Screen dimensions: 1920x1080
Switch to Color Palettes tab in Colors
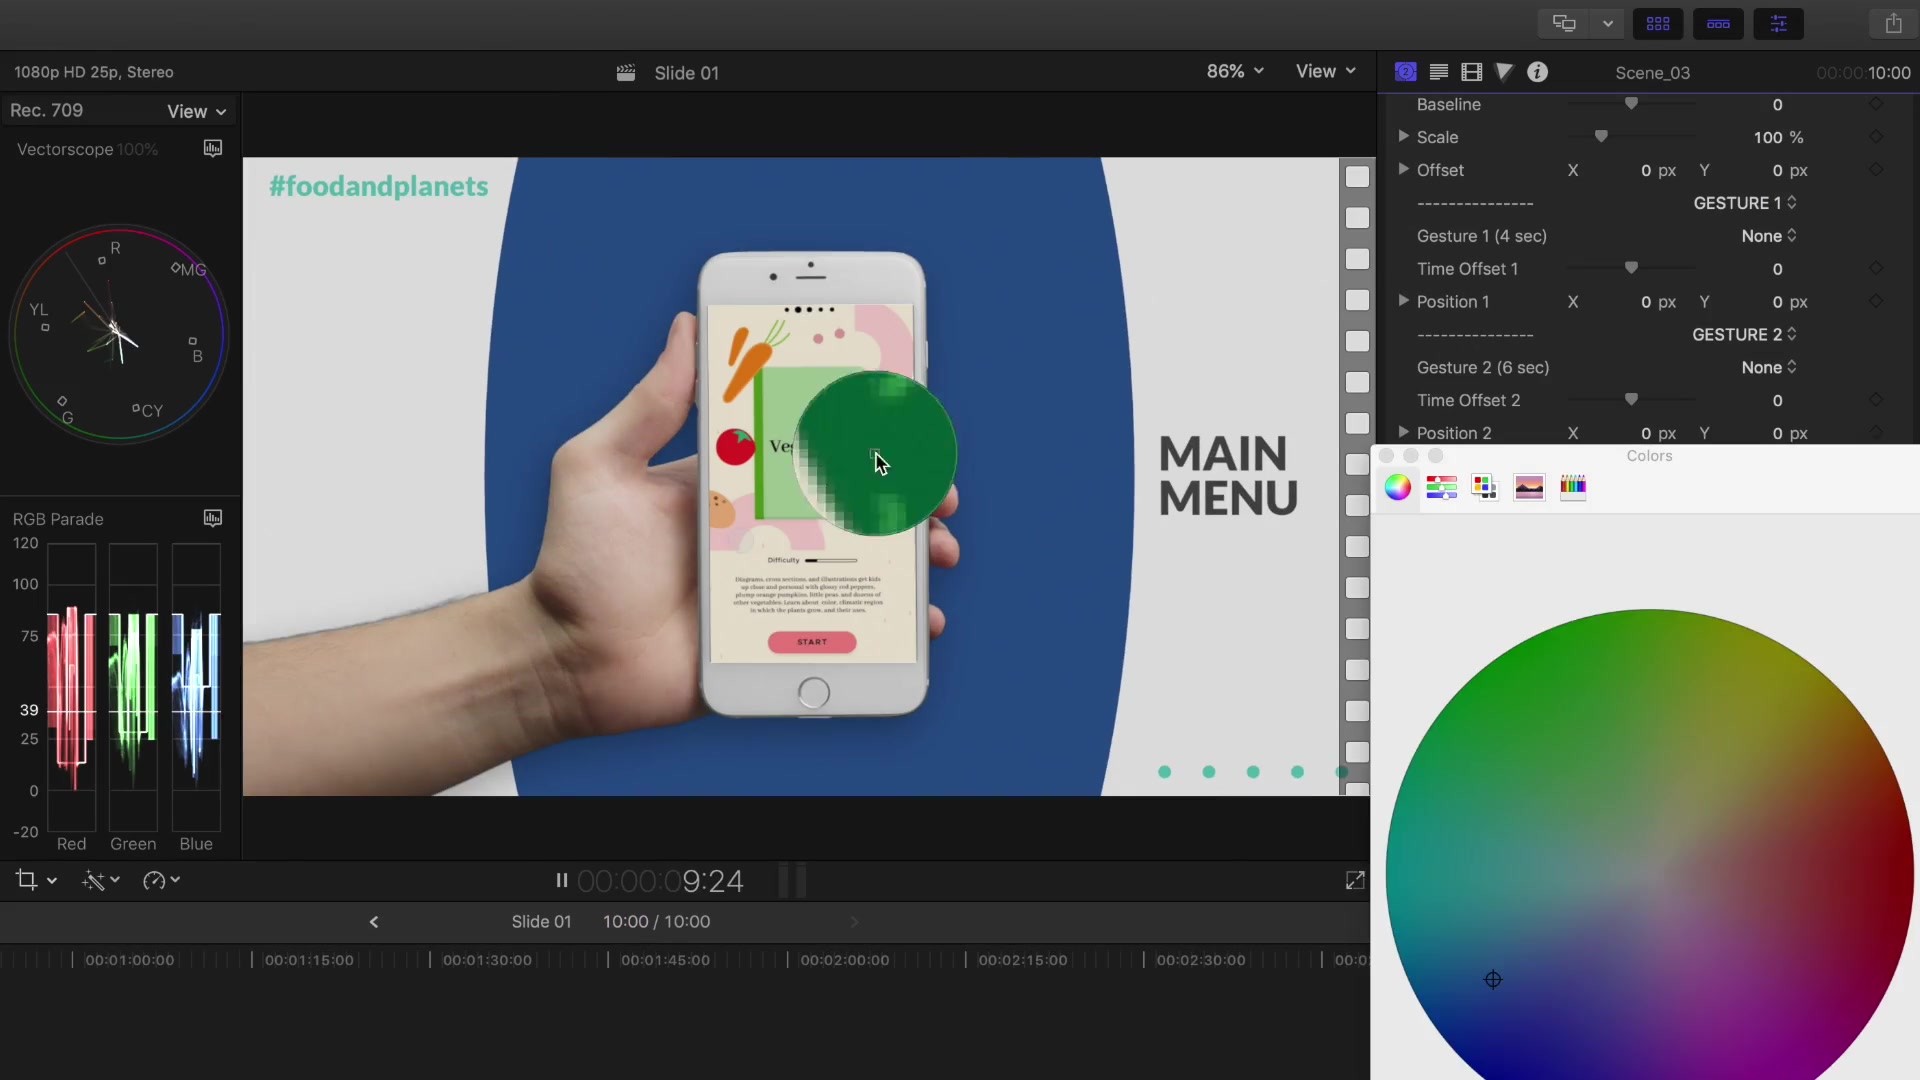pos(1485,487)
